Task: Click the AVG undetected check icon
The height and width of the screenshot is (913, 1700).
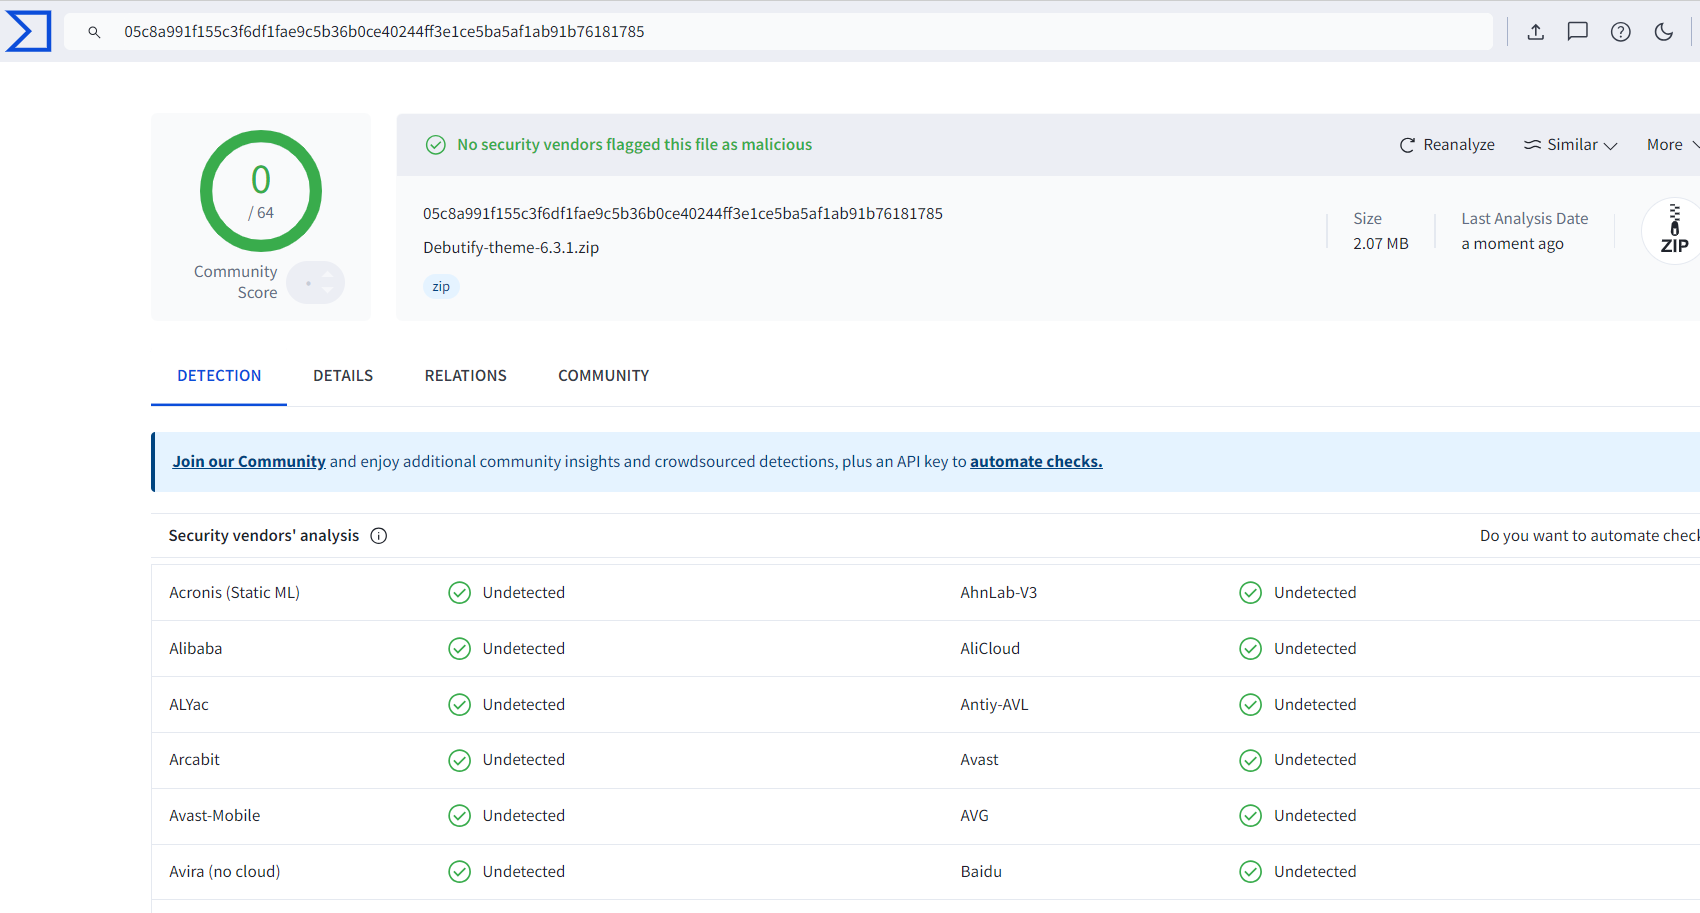Action: tap(1251, 816)
